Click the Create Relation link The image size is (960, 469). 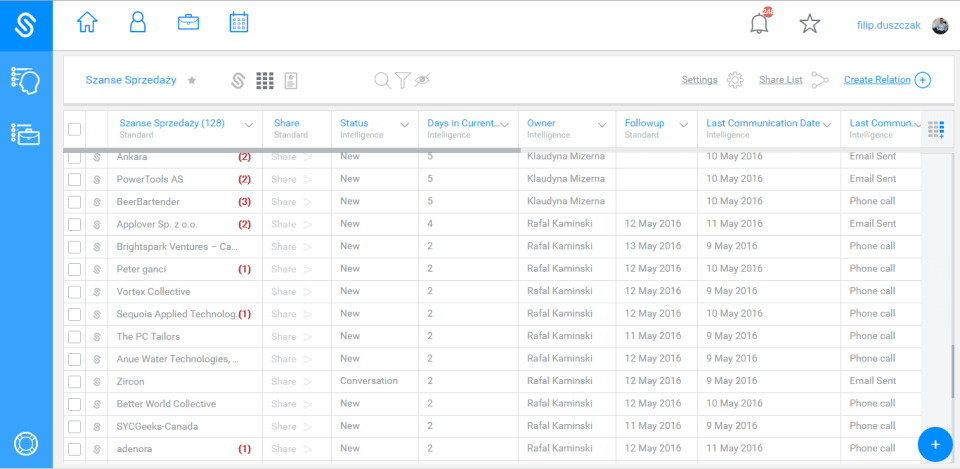pyautogui.click(x=877, y=80)
